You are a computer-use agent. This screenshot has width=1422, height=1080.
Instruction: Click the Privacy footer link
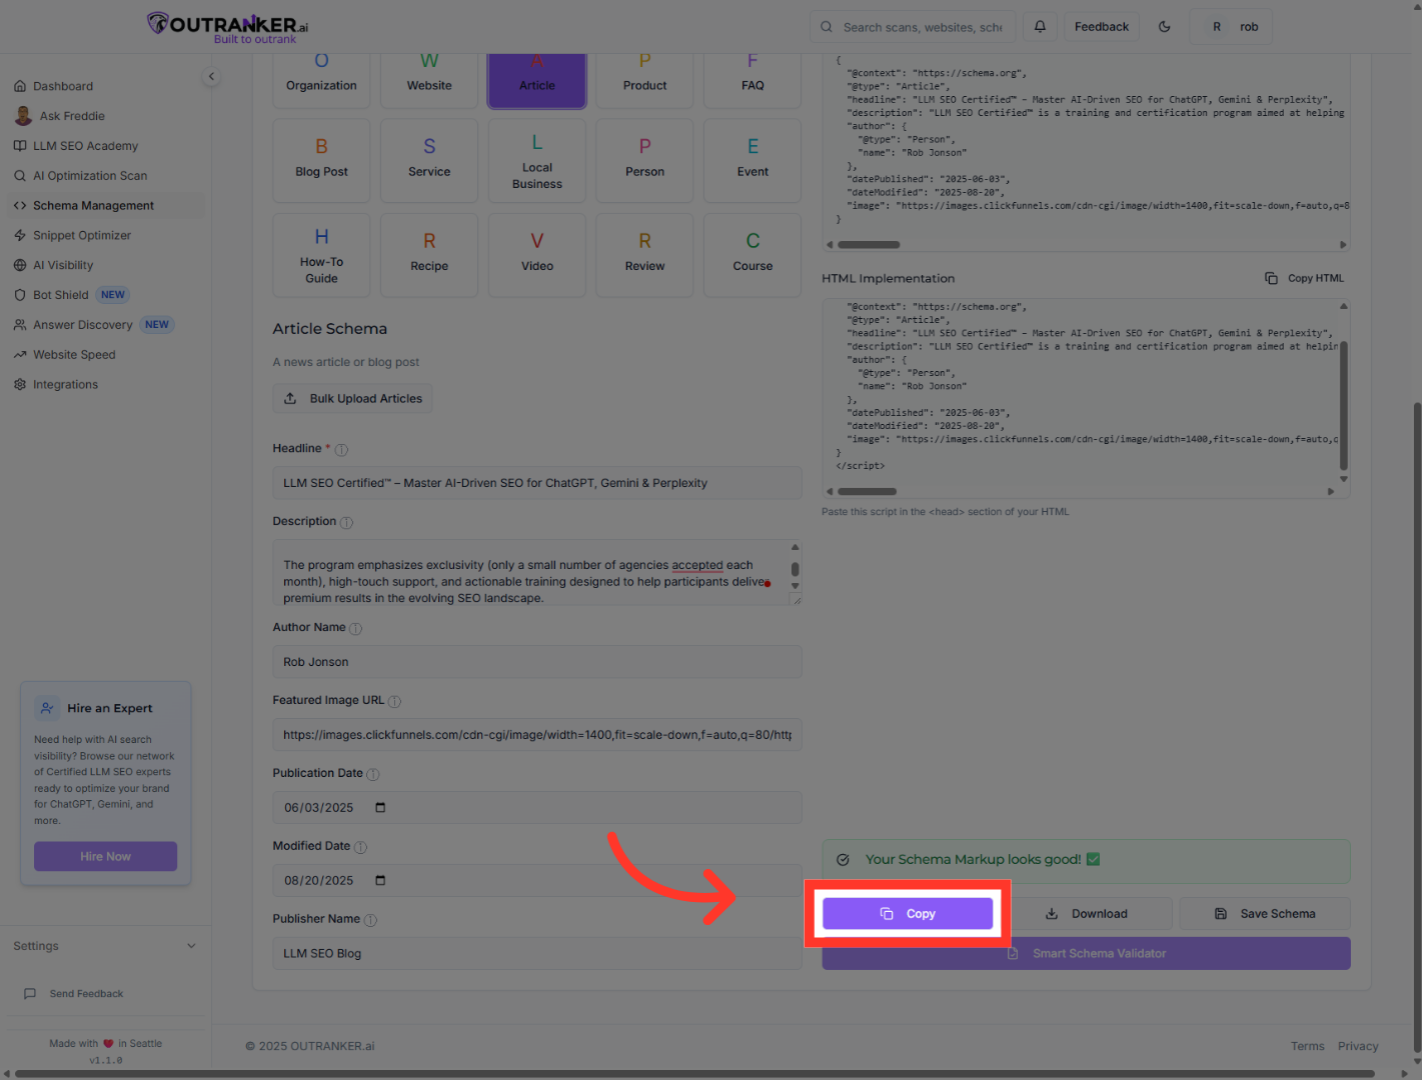[x=1358, y=1047]
